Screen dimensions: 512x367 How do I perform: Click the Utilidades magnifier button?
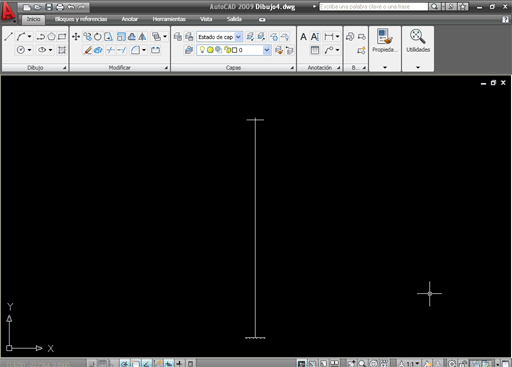click(418, 41)
